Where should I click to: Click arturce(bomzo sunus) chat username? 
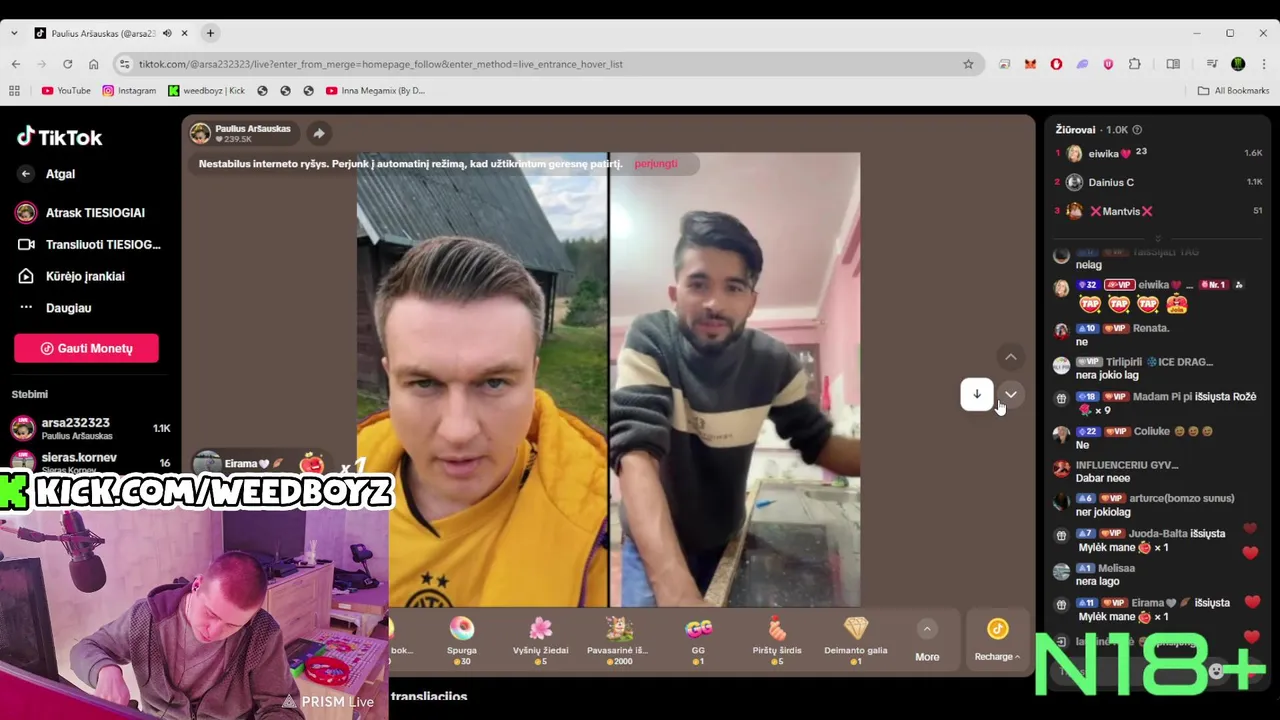pyautogui.click(x=1181, y=498)
